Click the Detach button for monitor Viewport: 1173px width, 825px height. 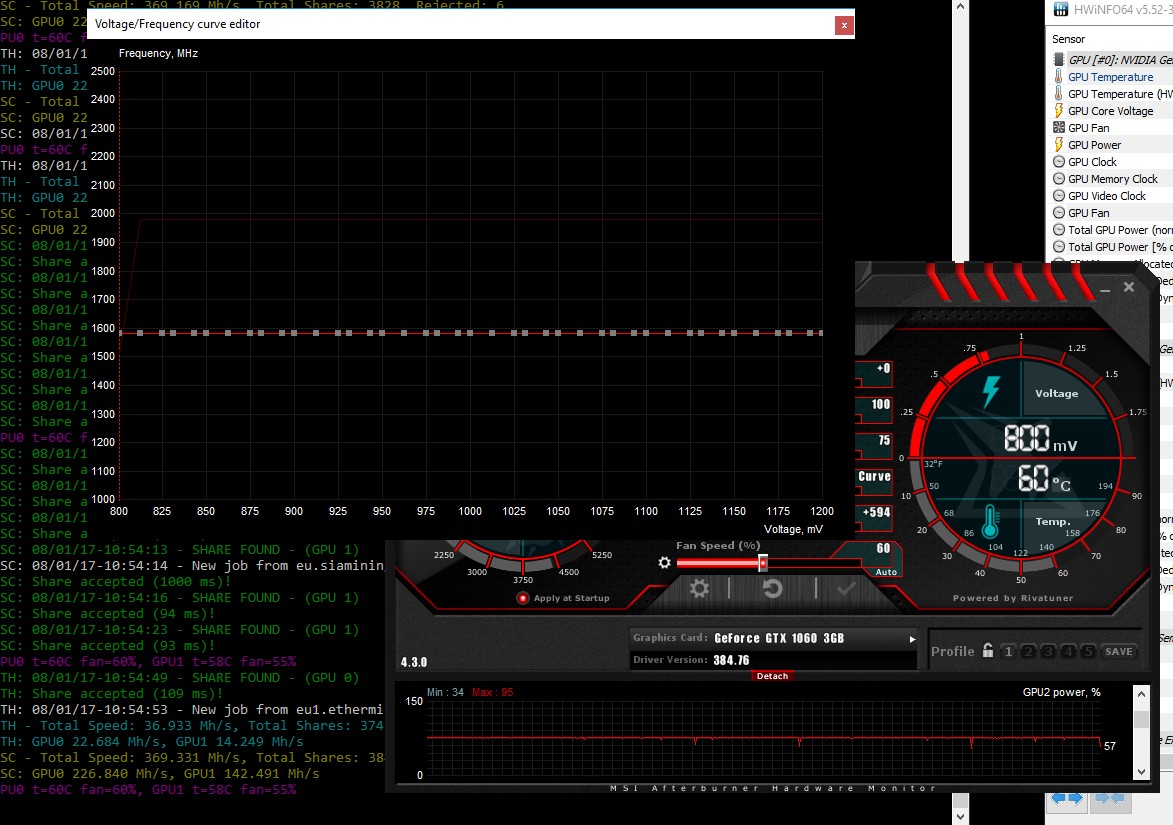(772, 676)
